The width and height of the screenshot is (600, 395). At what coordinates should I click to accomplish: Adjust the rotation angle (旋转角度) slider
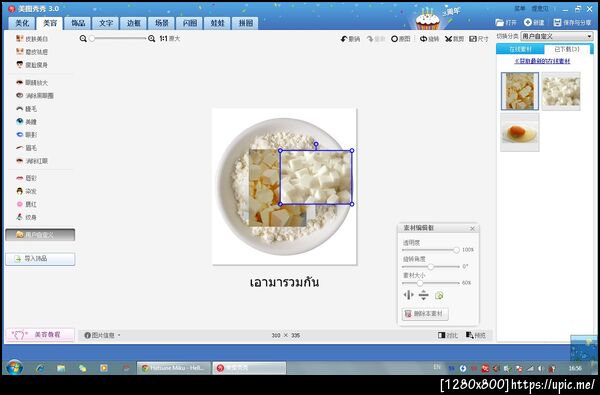point(430,266)
